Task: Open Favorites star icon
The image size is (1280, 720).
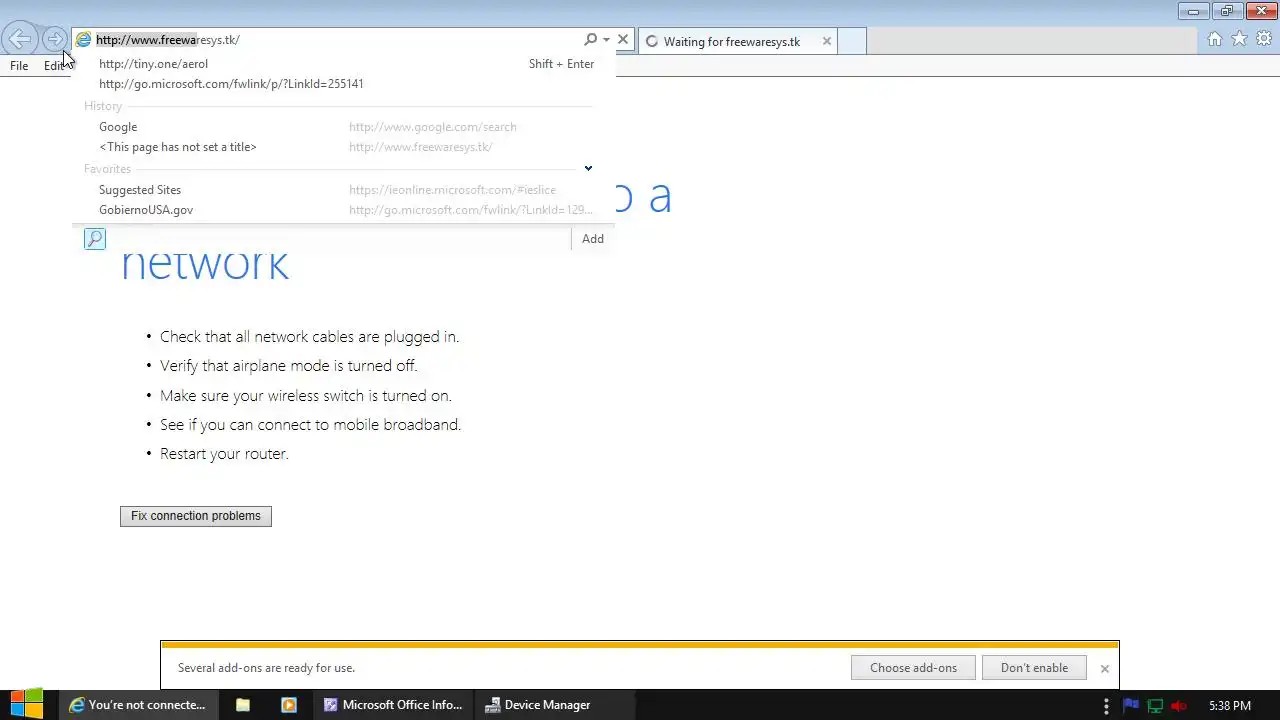Action: tap(1239, 39)
